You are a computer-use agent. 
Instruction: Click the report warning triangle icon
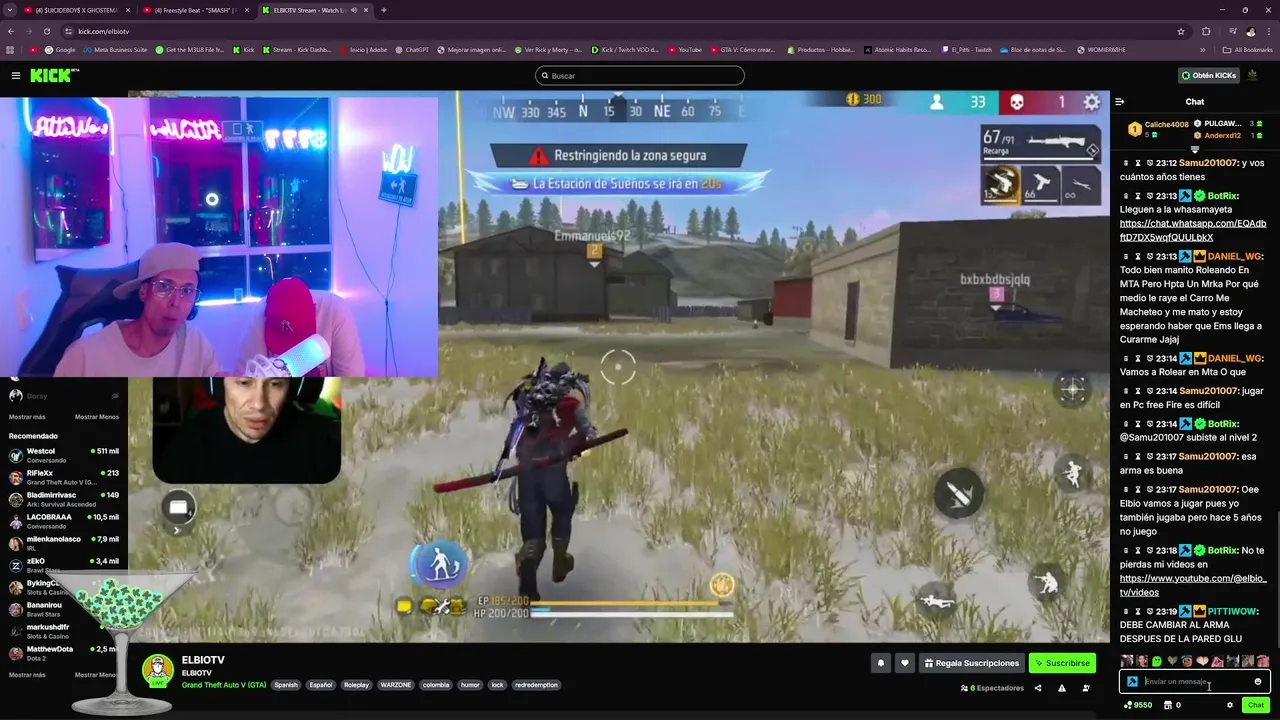tap(1061, 688)
